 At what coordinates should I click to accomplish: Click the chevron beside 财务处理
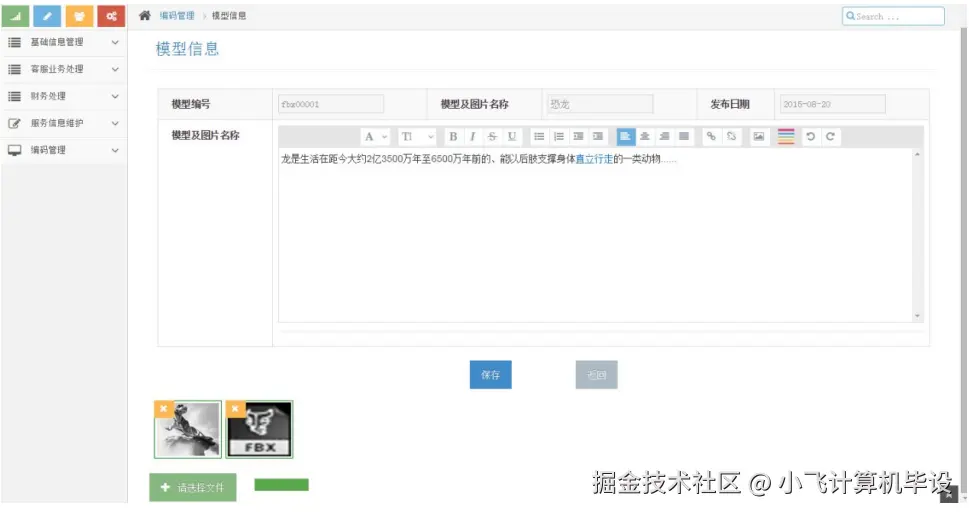[x=115, y=96]
